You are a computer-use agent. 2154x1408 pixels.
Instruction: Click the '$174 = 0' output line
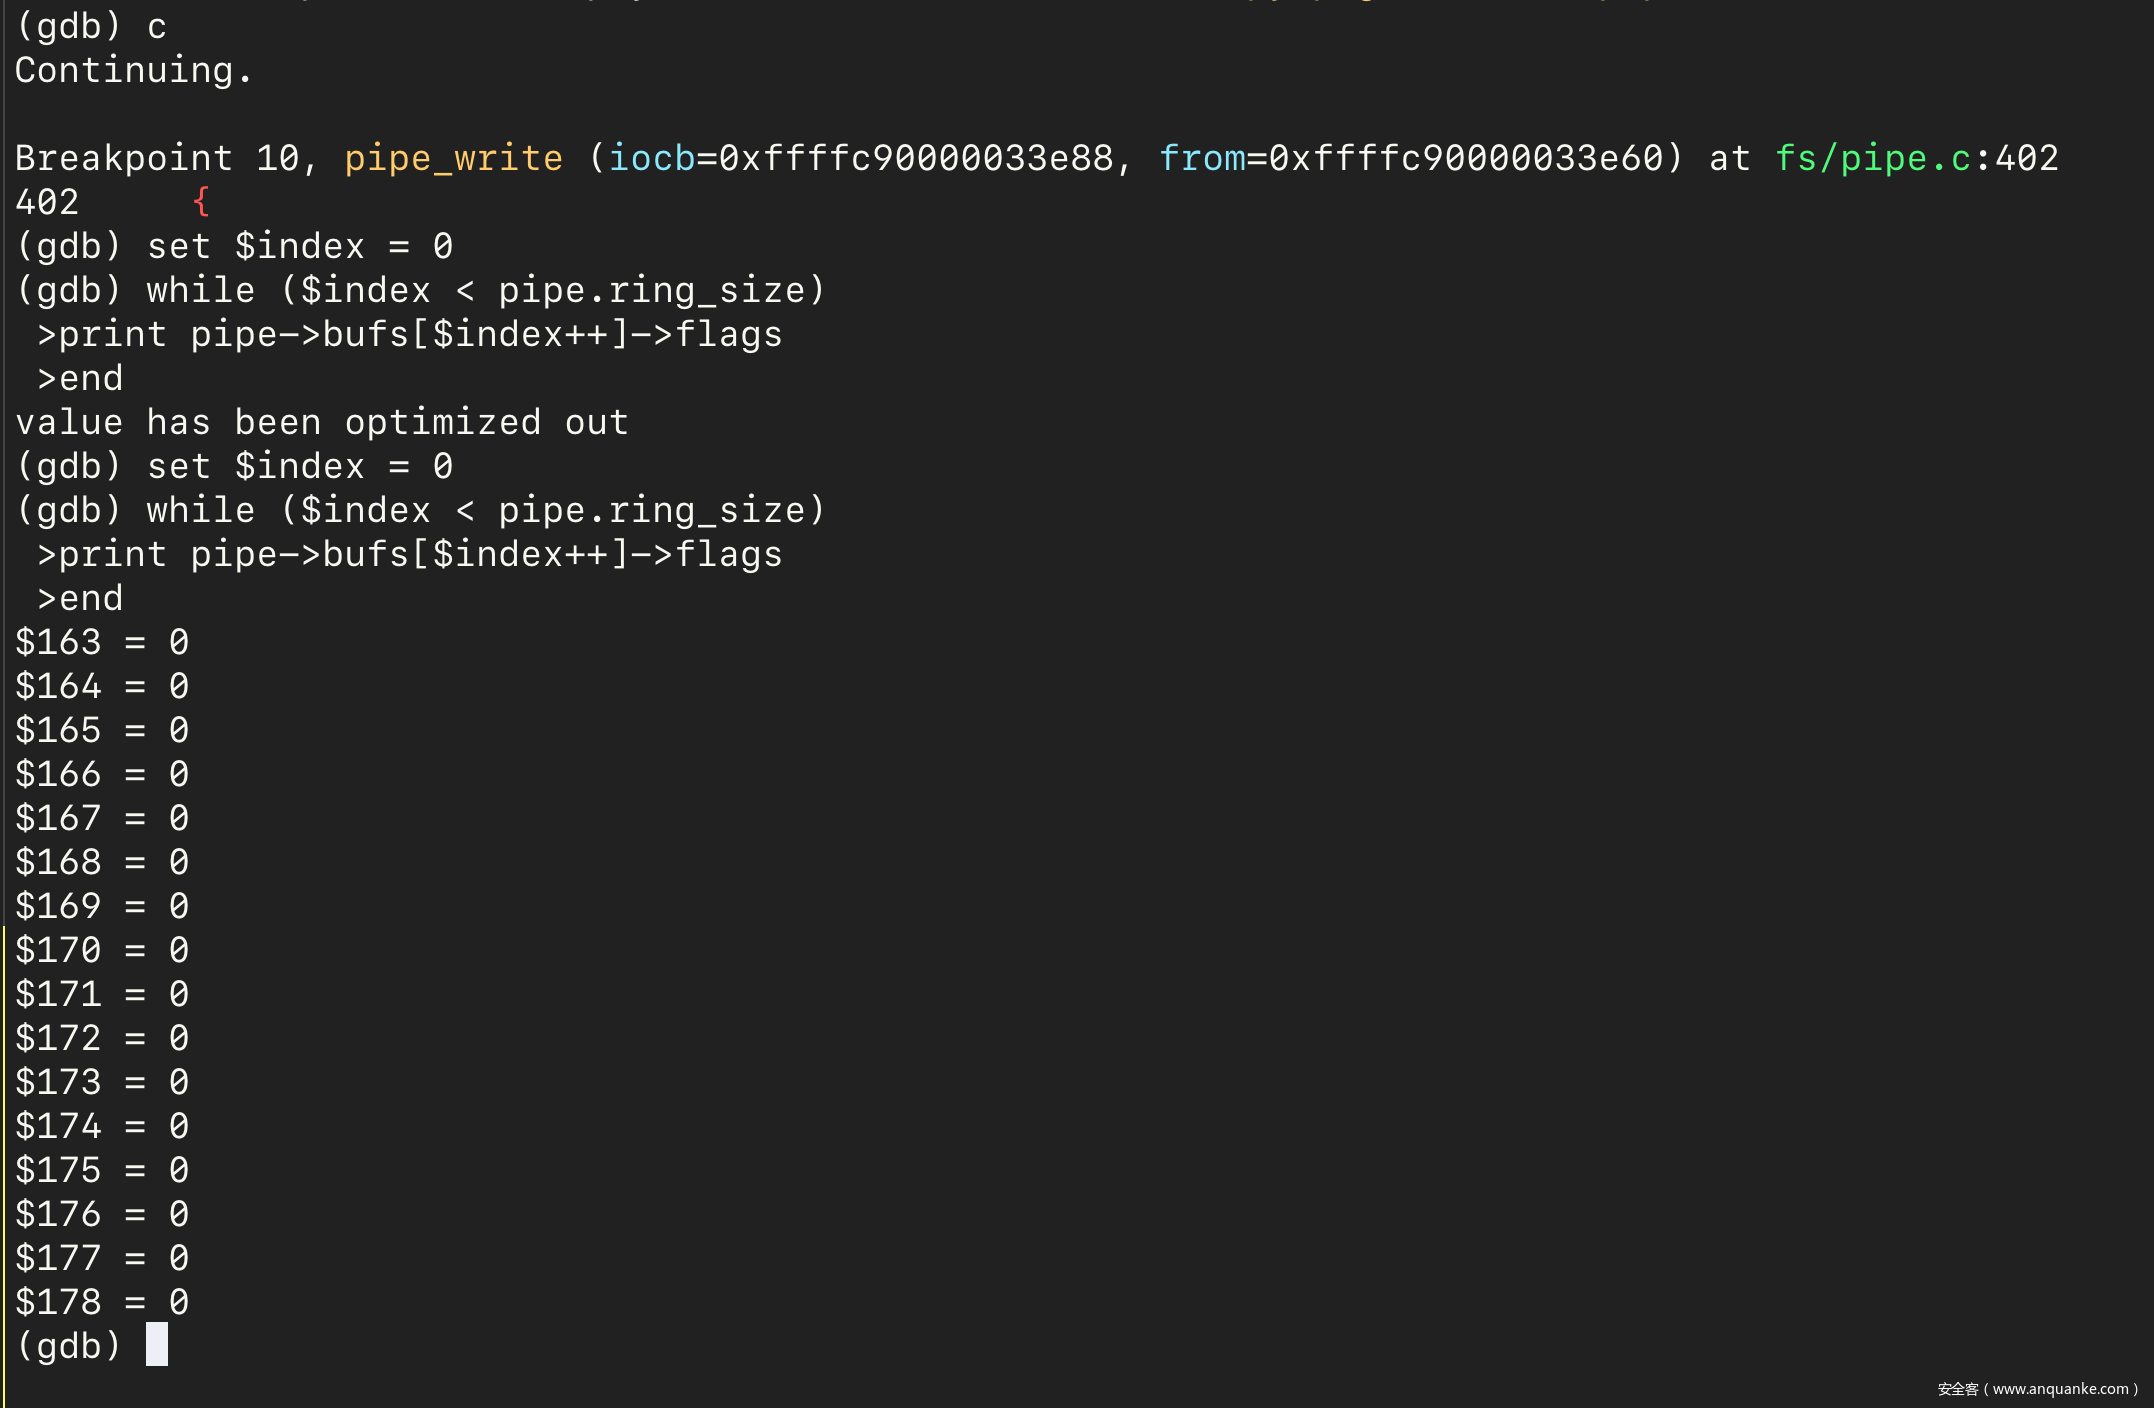pyautogui.click(x=102, y=1126)
